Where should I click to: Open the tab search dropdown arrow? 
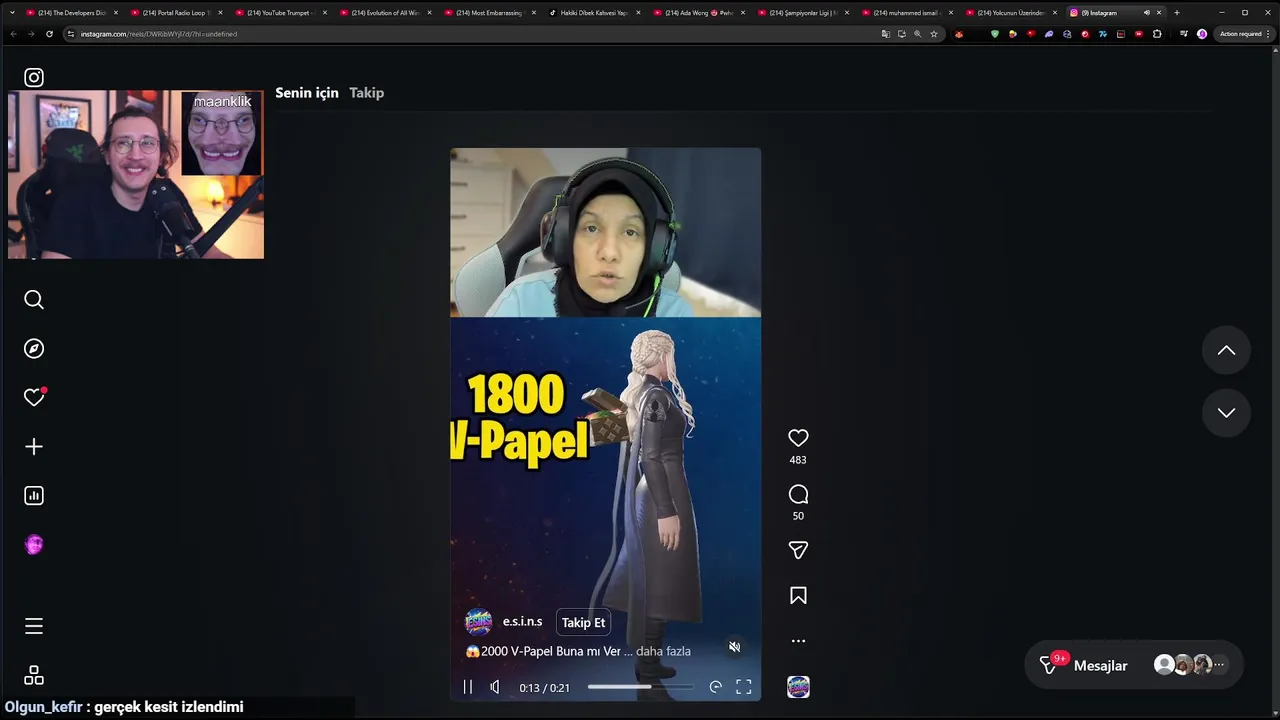coord(10,13)
